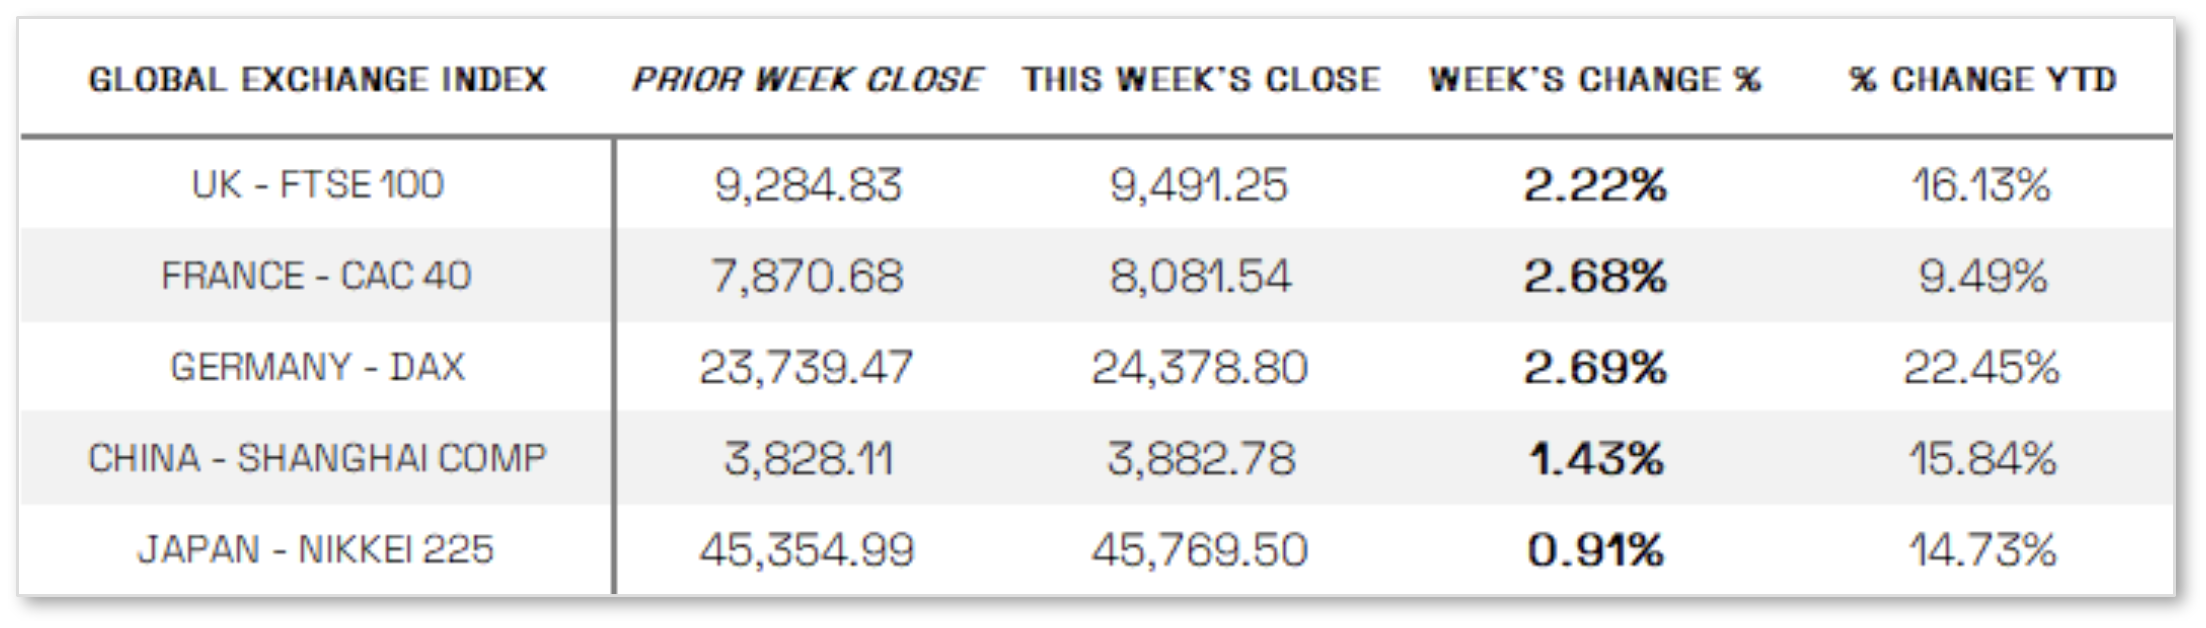Click the China - Shanghai Comp label
The image size is (2206, 628).
pos(317,458)
